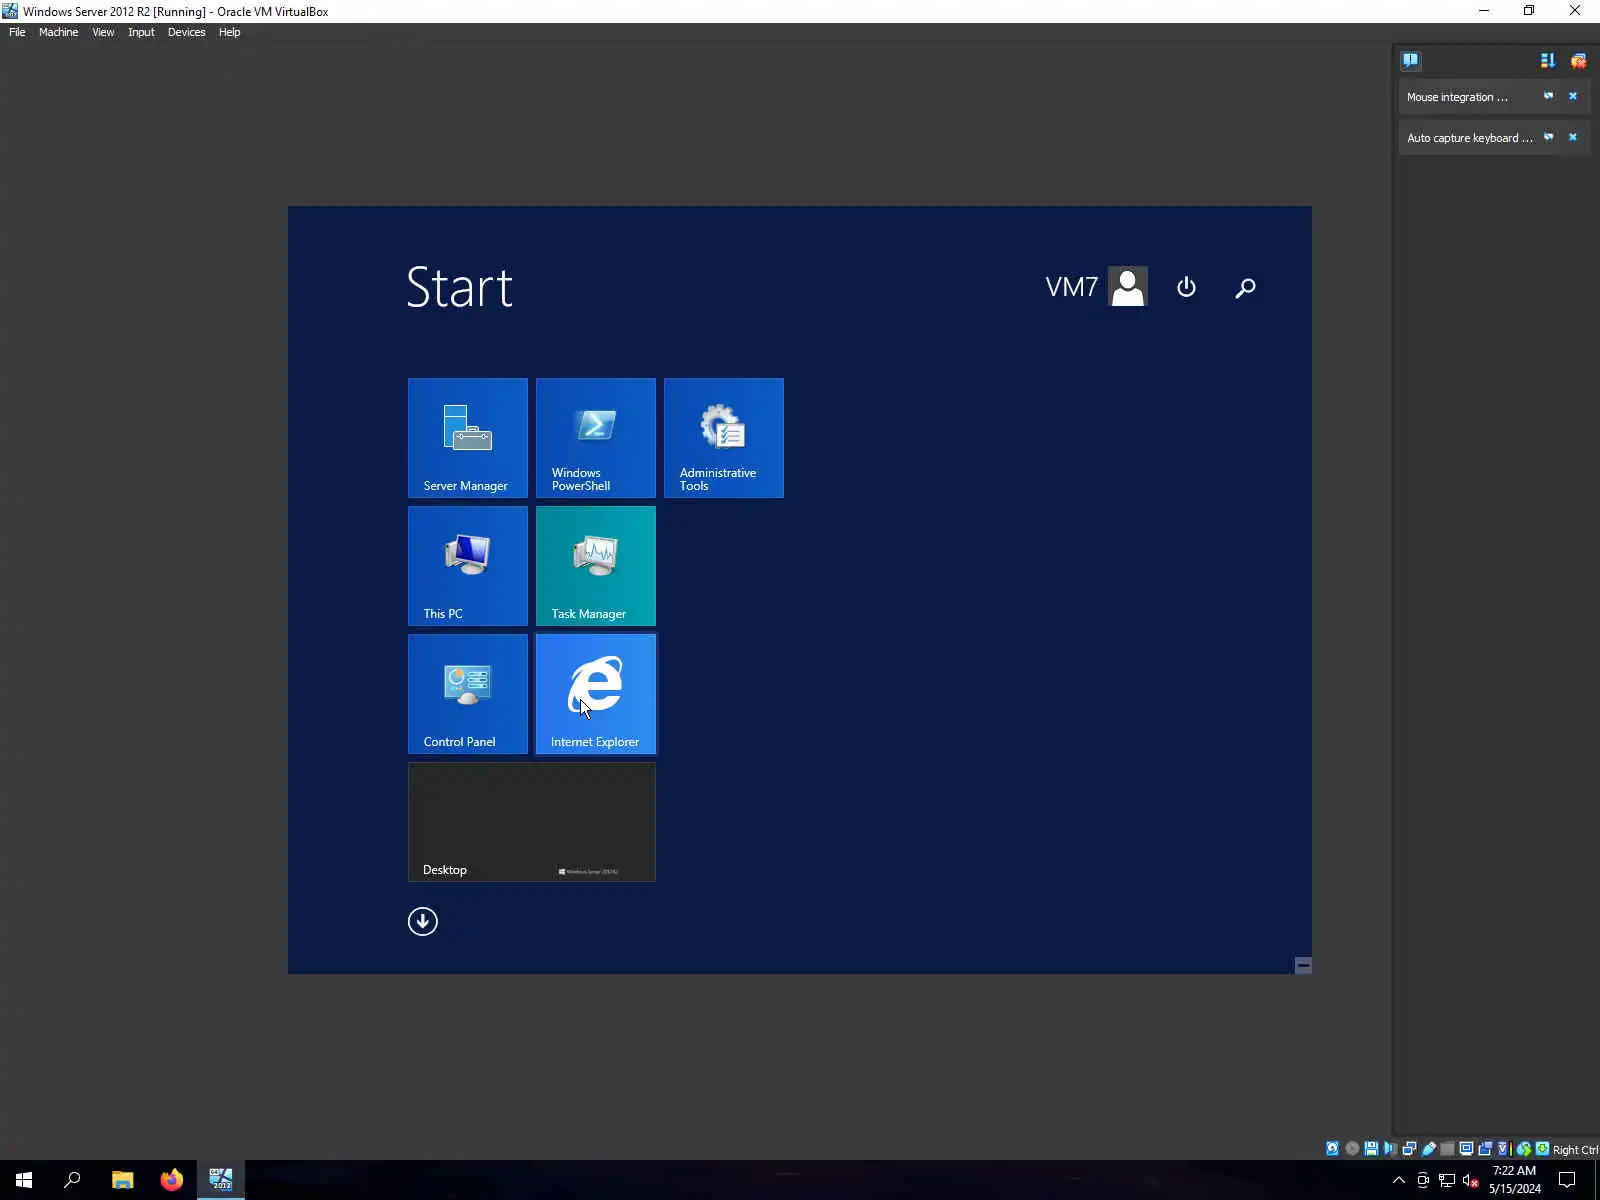Screen dimensions: 1600x1200
Task: Click the hard disk activity status icon
Action: tap(1332, 1149)
